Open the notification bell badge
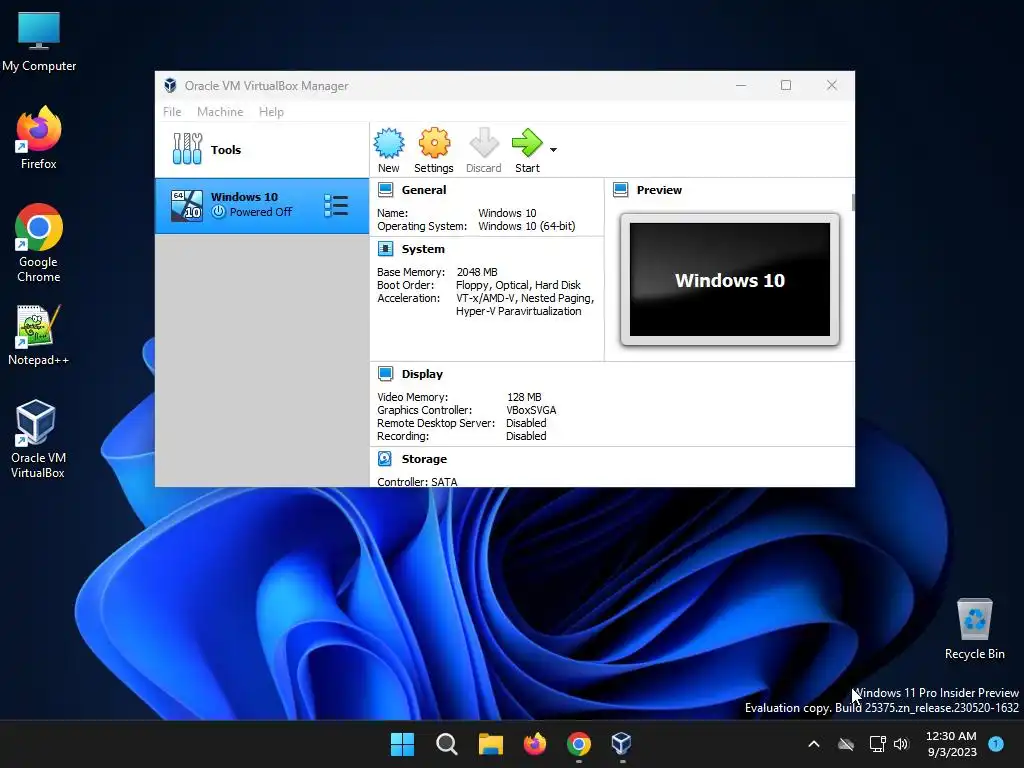Viewport: 1024px width, 768px height. pos(995,743)
